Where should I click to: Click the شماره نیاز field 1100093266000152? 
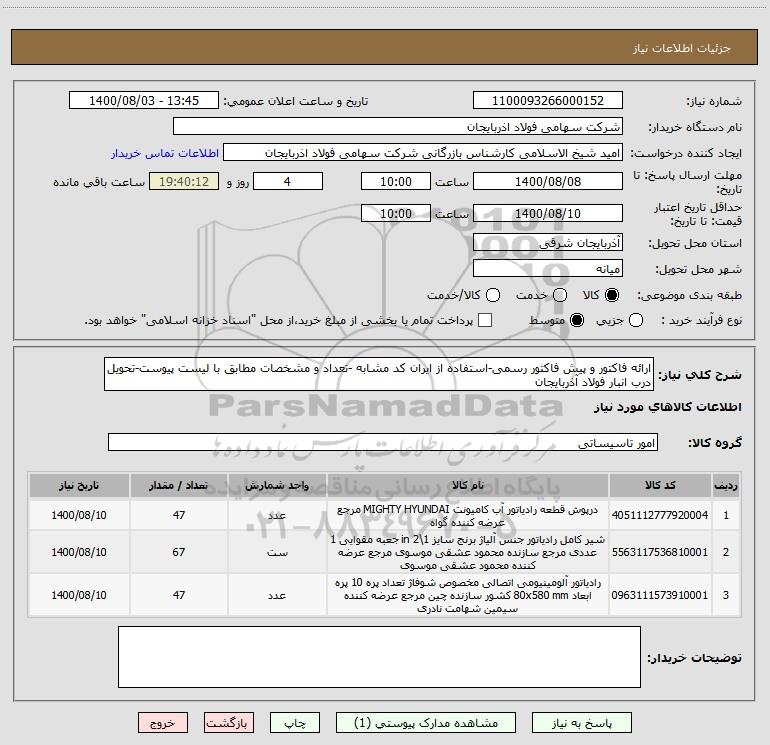coord(548,101)
